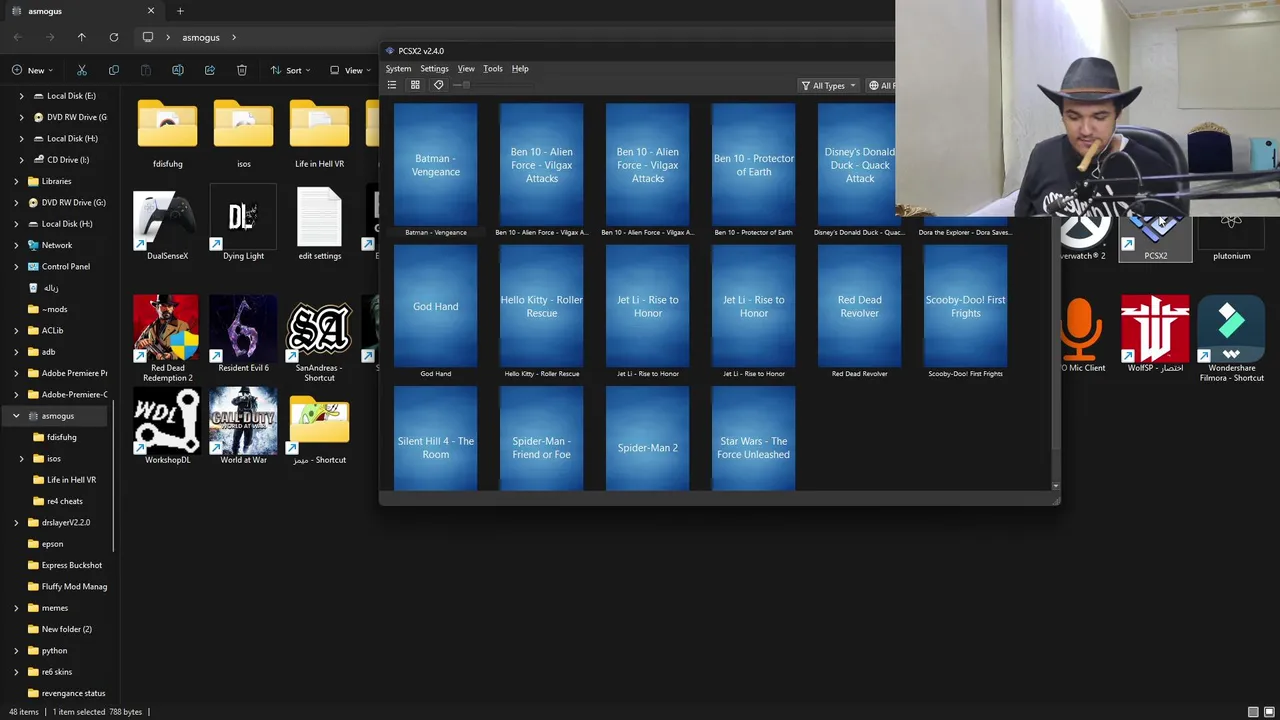This screenshot has height=720, width=1280.
Task: Select the Scooby-Doo! First Frights cover
Action: (x=966, y=306)
